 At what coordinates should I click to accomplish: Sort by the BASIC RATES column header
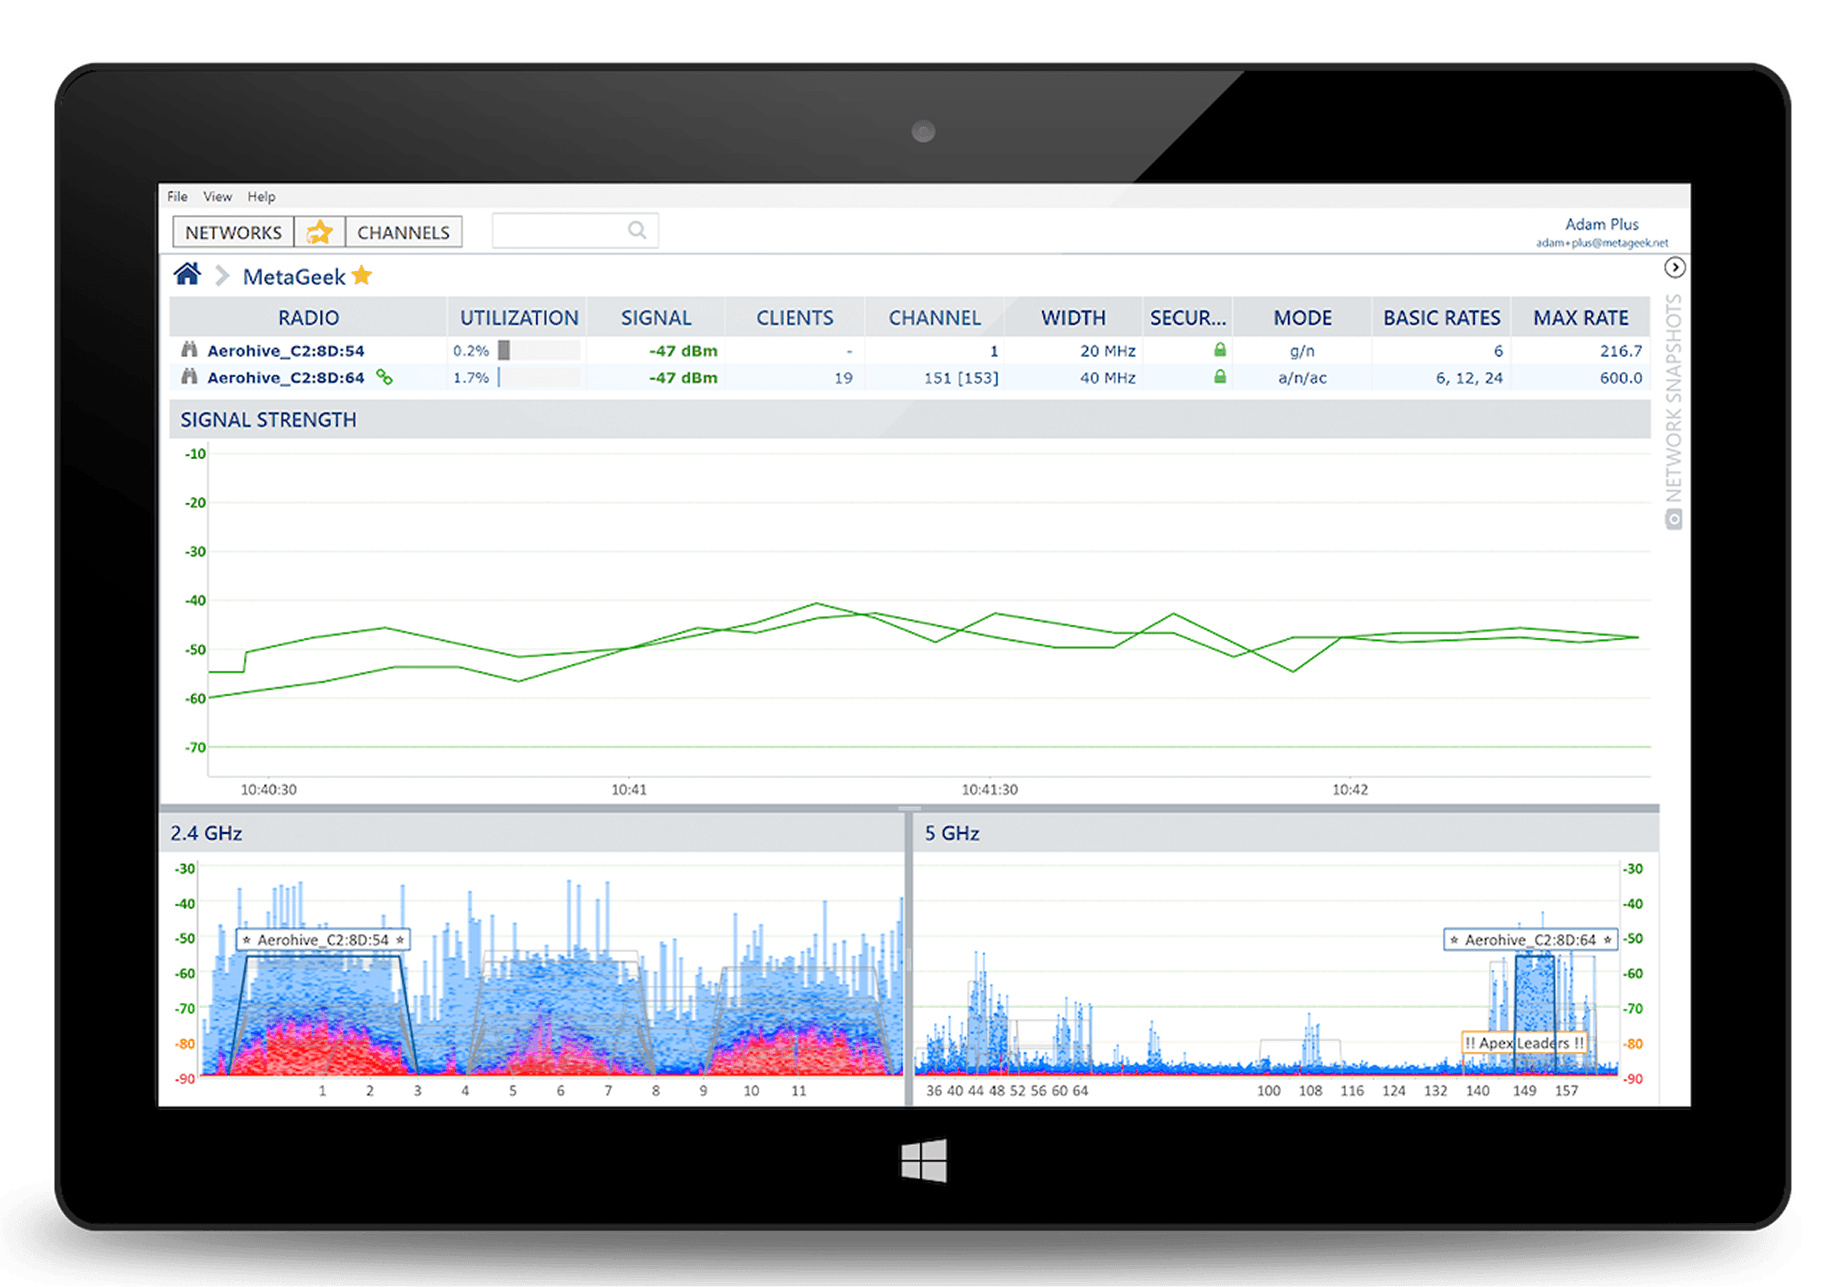tap(1441, 317)
